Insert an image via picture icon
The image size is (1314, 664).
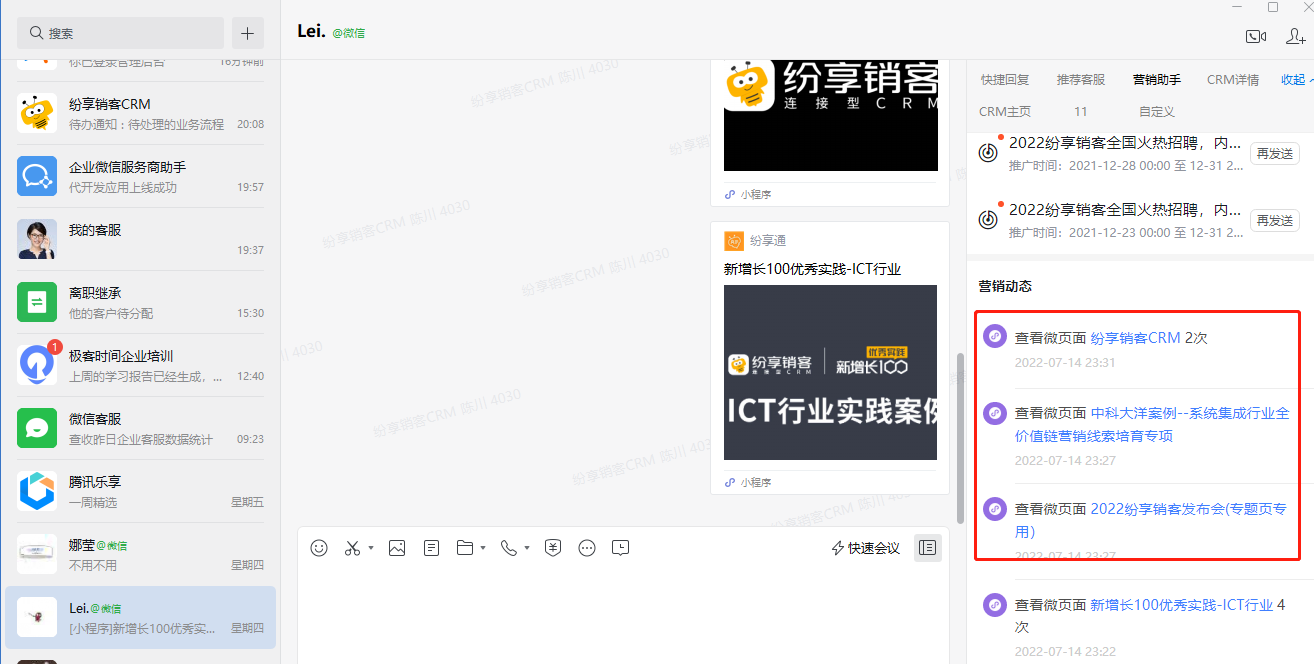397,548
